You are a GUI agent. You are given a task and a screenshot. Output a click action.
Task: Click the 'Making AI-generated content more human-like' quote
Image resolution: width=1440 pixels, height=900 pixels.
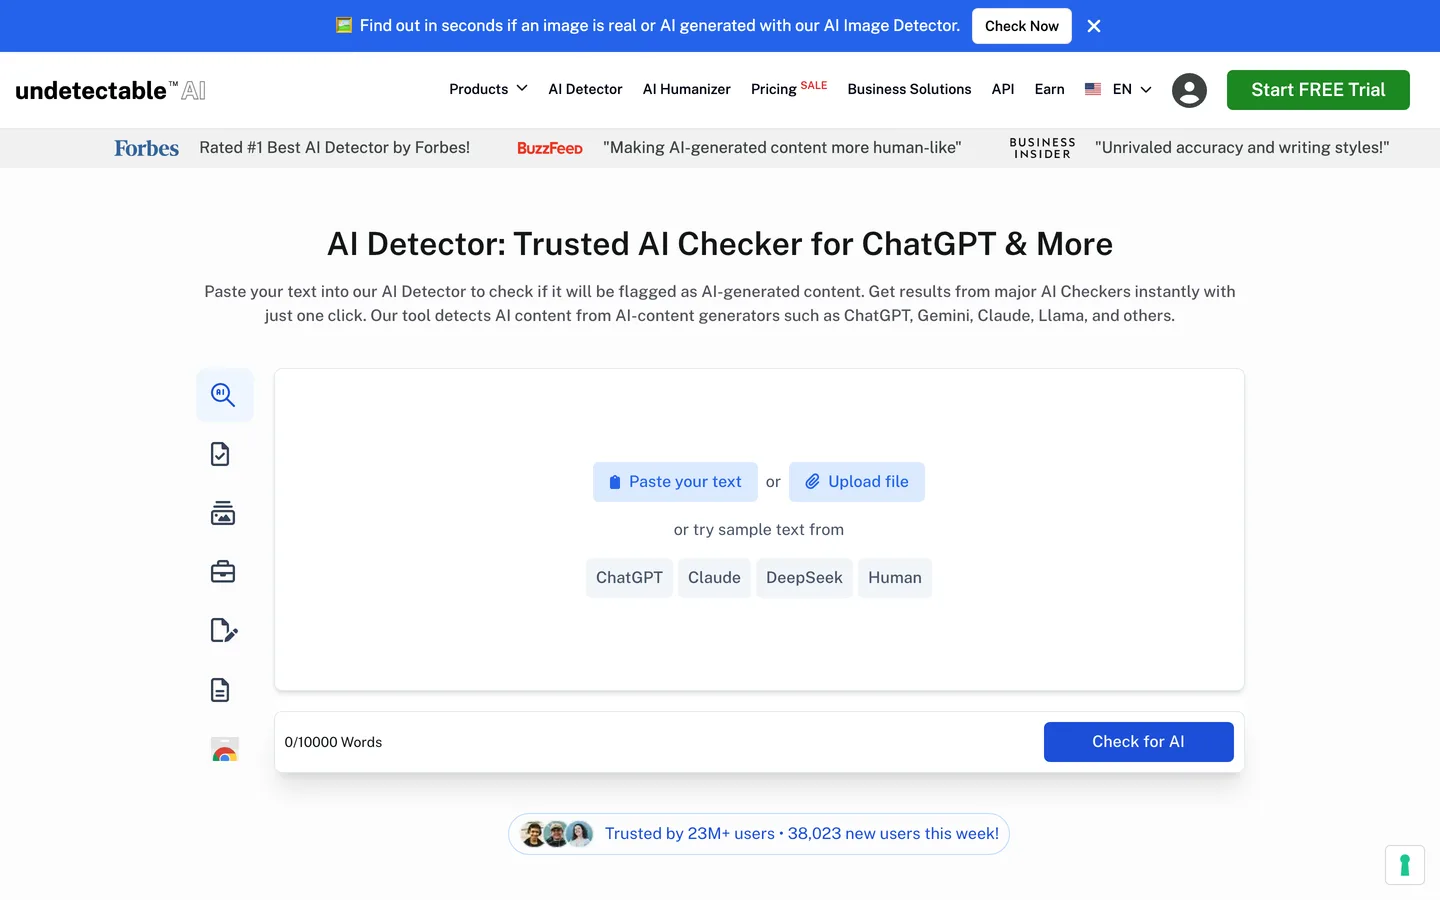pyautogui.click(x=782, y=148)
